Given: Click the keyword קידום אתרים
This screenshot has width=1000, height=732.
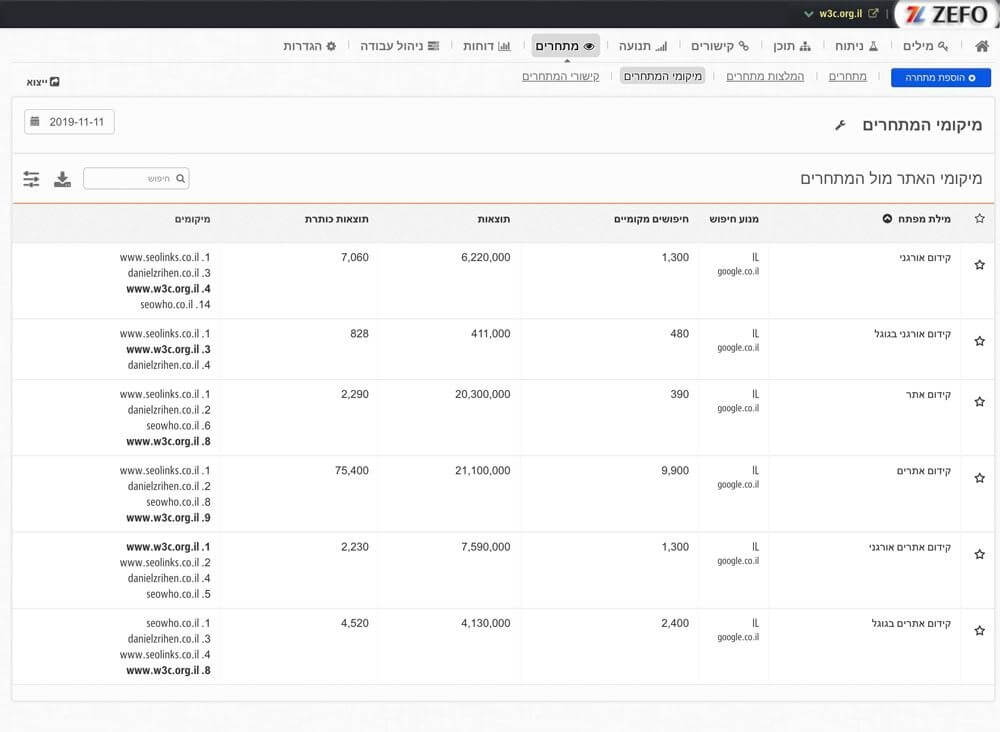Looking at the screenshot, I should pyautogui.click(x=924, y=471).
